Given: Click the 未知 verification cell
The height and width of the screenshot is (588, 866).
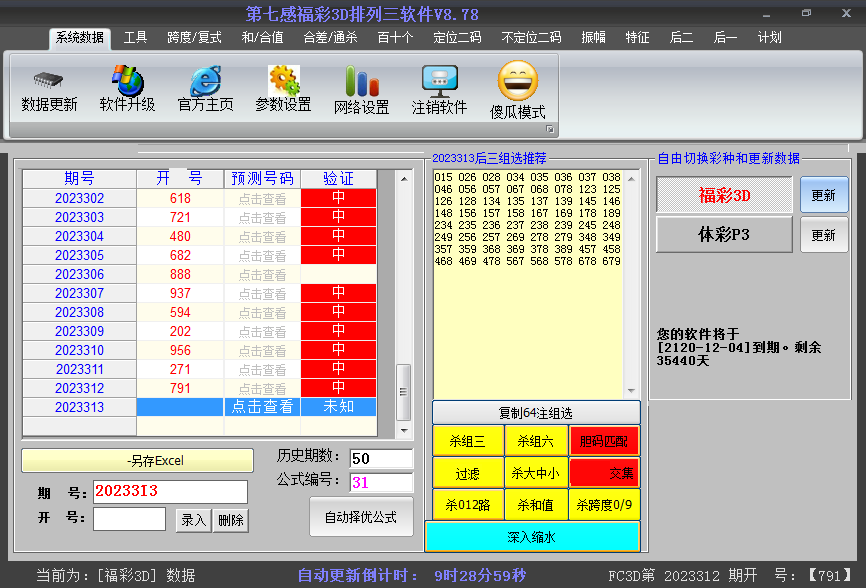Looking at the screenshot, I should (x=339, y=407).
